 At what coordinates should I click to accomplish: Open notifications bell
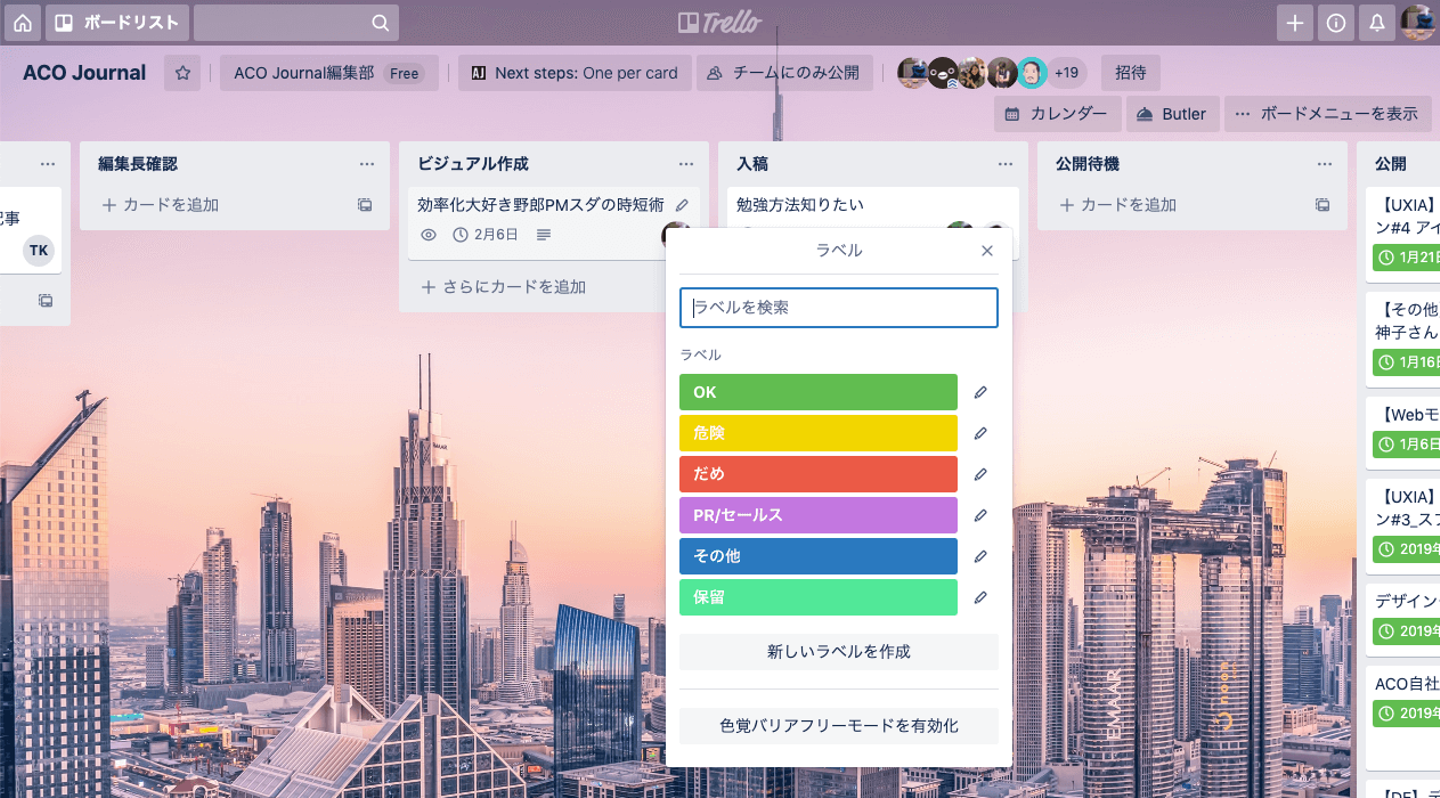1377,23
